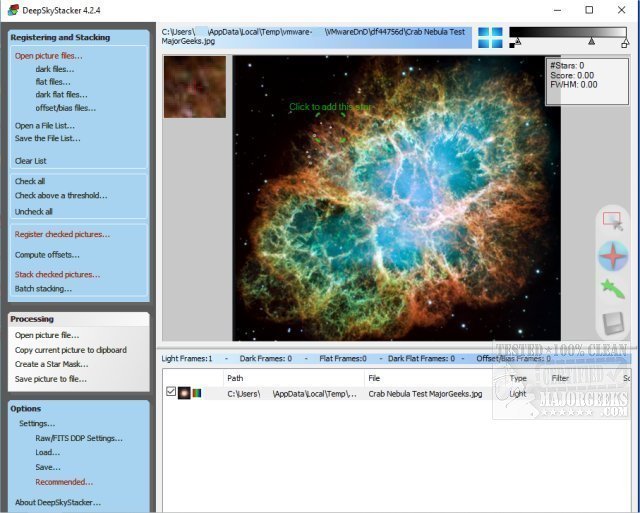The image size is (640, 513).
Task: Open flat files link
Action: coord(53,82)
